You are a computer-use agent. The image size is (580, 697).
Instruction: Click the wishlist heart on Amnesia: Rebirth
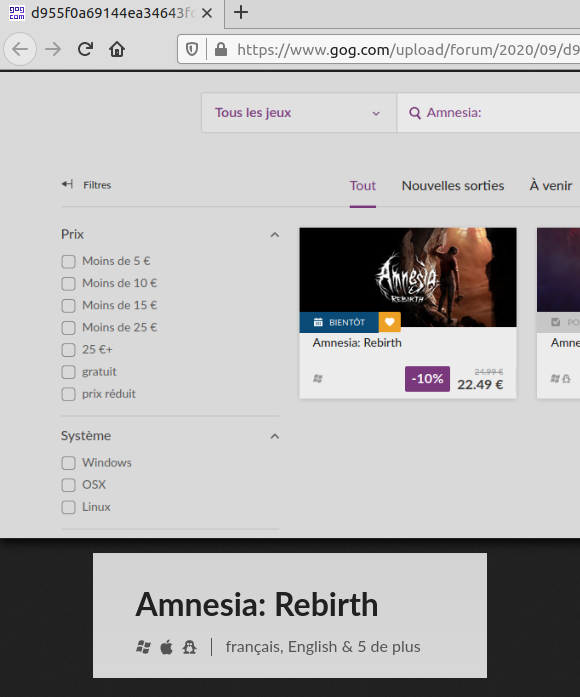[x=390, y=322]
